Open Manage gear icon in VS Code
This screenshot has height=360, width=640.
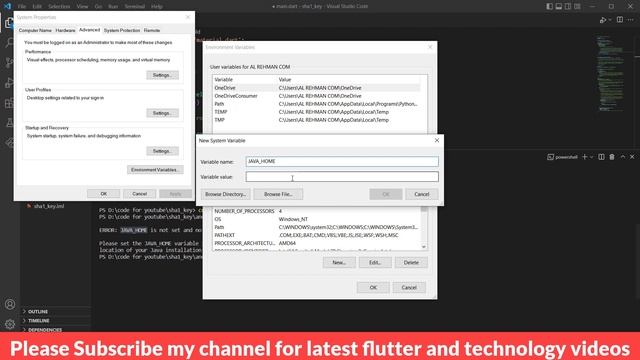(10, 324)
